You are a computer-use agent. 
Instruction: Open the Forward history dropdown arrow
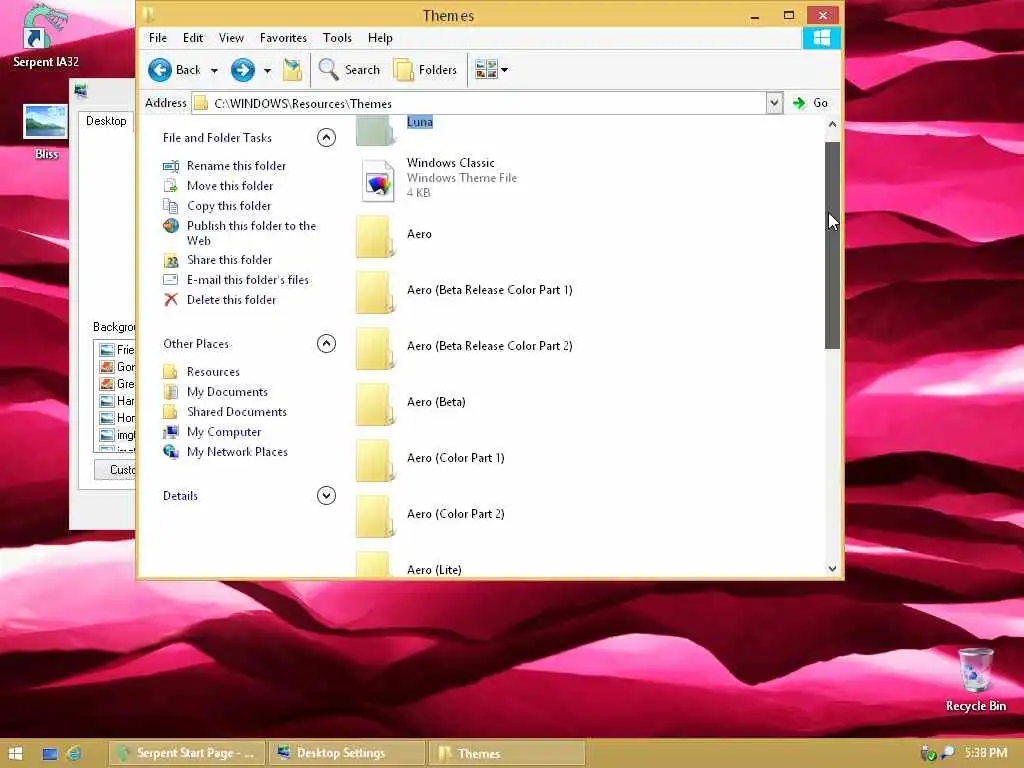pos(267,71)
